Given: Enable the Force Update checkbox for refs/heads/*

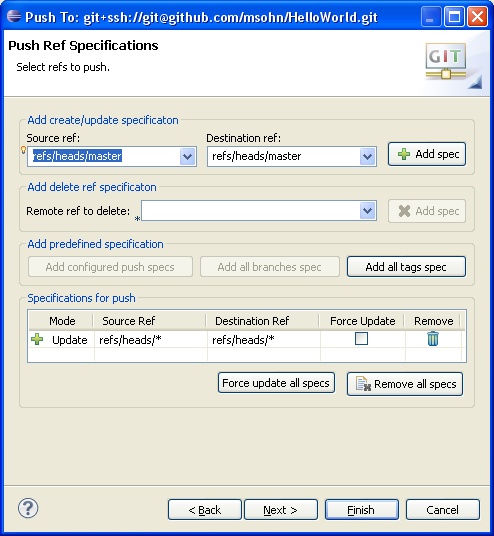Looking at the screenshot, I should pos(361,338).
